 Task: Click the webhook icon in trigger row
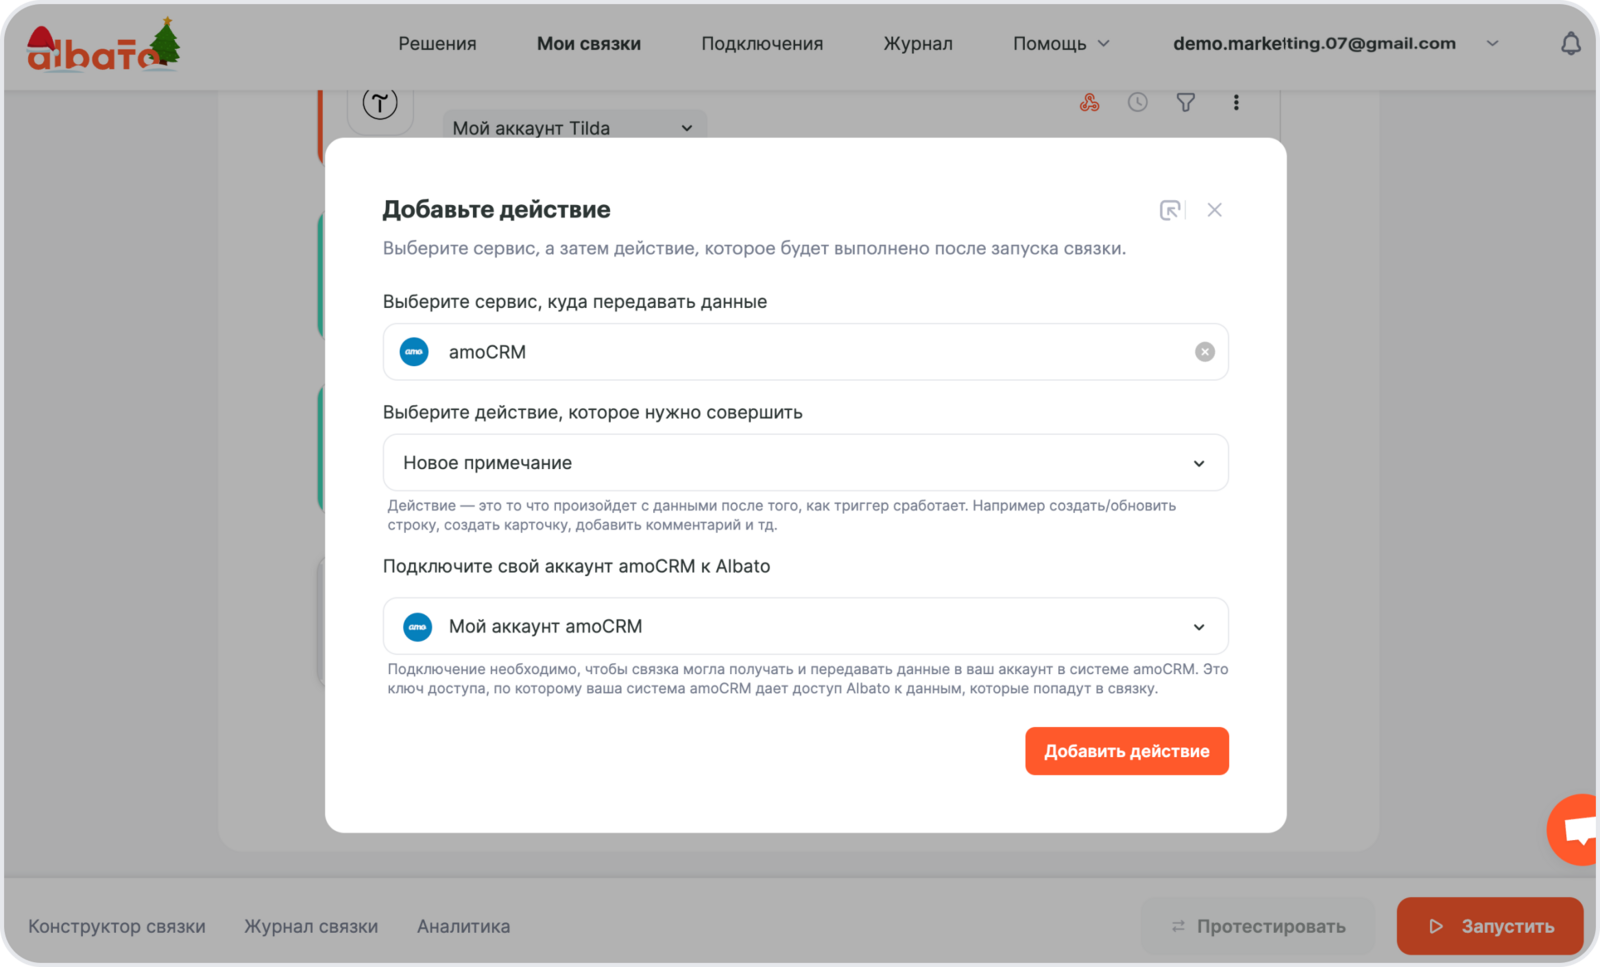point(1089,102)
